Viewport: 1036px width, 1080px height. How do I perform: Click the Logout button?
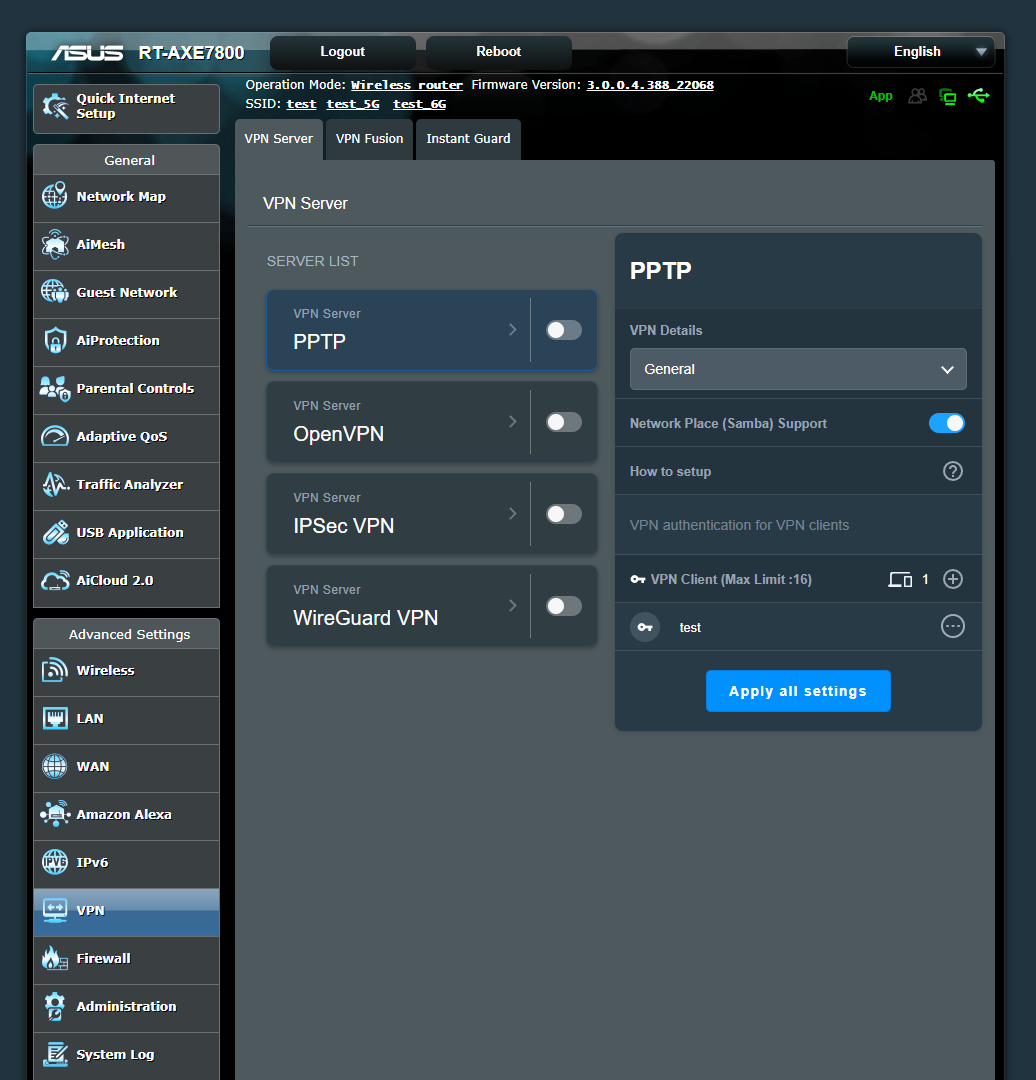[342, 52]
